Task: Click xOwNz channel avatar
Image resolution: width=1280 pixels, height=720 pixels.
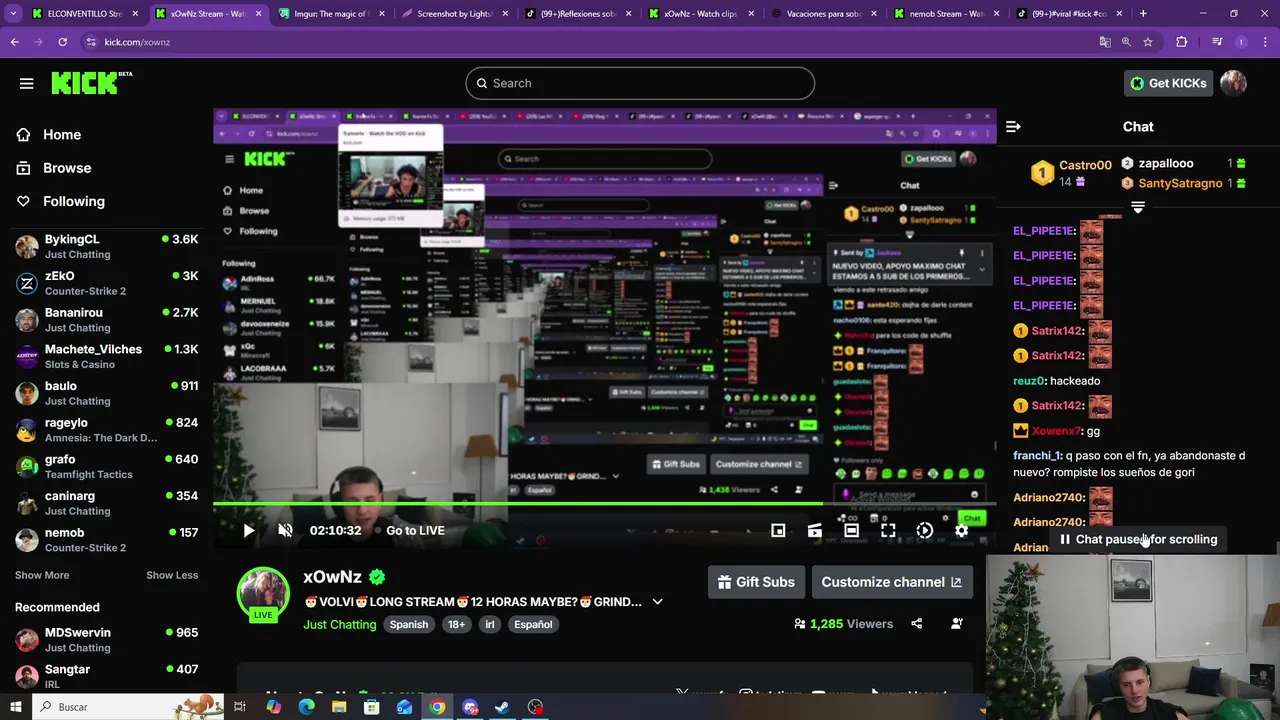Action: tap(263, 593)
